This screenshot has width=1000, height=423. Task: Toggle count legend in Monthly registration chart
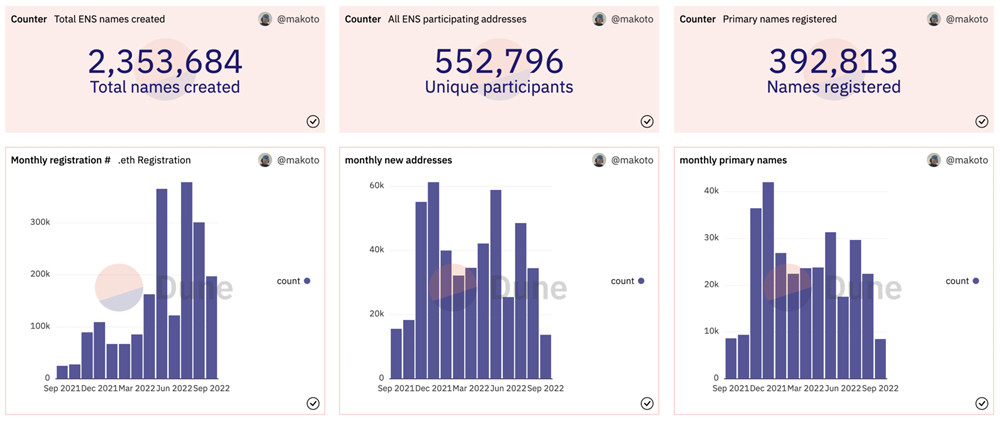tap(293, 281)
